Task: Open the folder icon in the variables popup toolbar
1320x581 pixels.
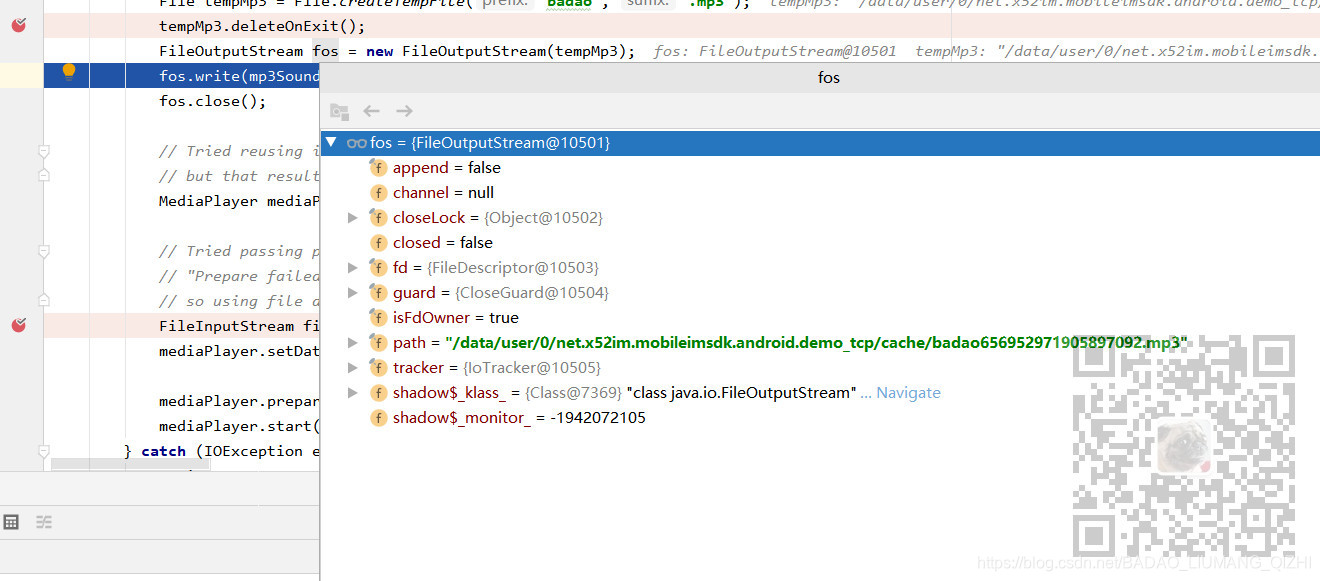Action: [338, 111]
